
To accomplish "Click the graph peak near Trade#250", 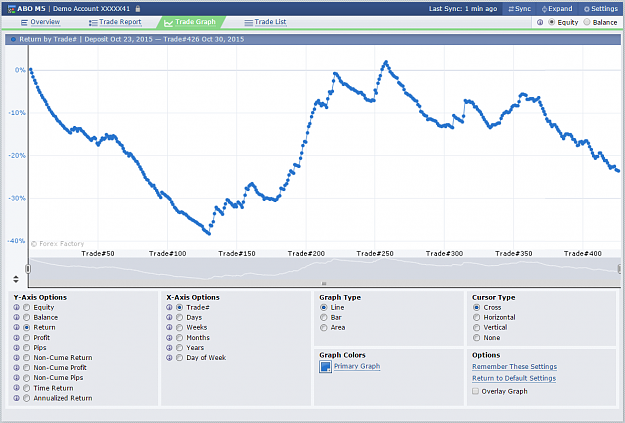I will (386, 62).
